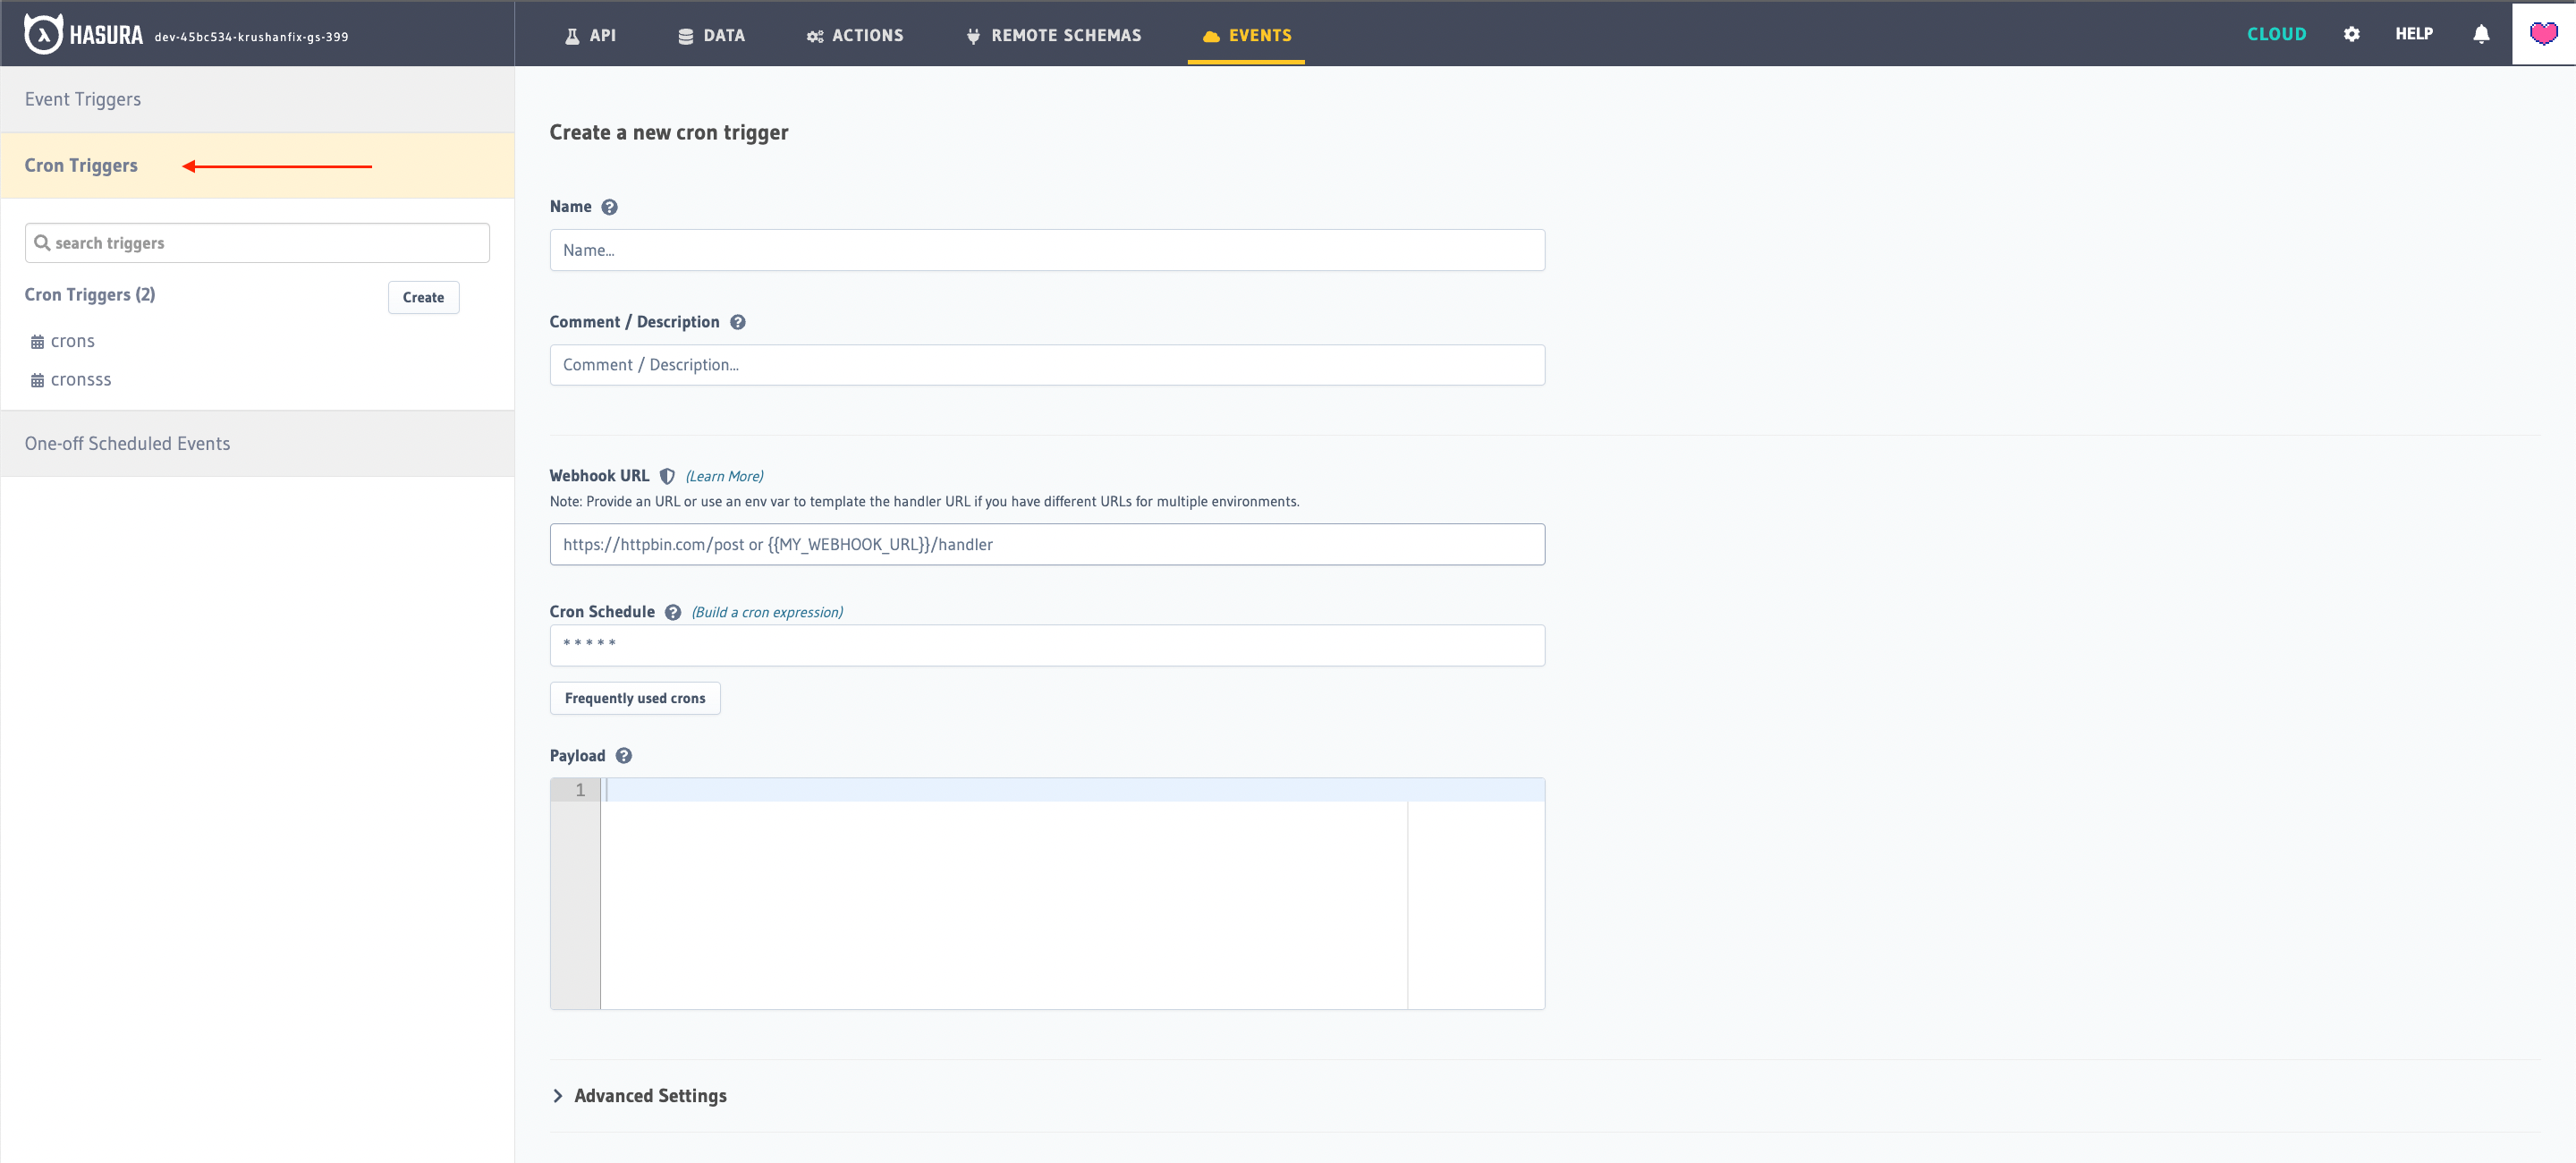Screen dimensions: 2576x1163
Task: Click the Webhook URL help icon
Action: [x=667, y=476]
